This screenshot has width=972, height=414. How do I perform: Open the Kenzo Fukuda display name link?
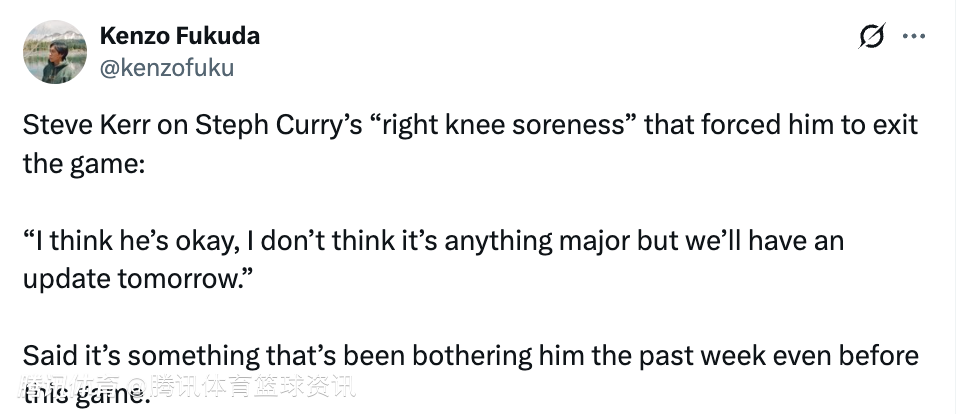[180, 36]
